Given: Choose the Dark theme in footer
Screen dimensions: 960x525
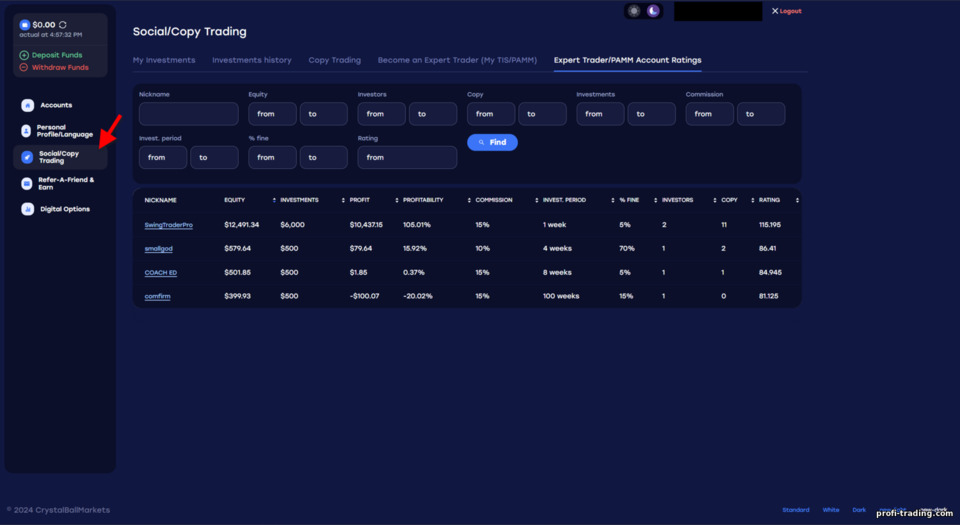Looking at the screenshot, I should click(x=859, y=510).
